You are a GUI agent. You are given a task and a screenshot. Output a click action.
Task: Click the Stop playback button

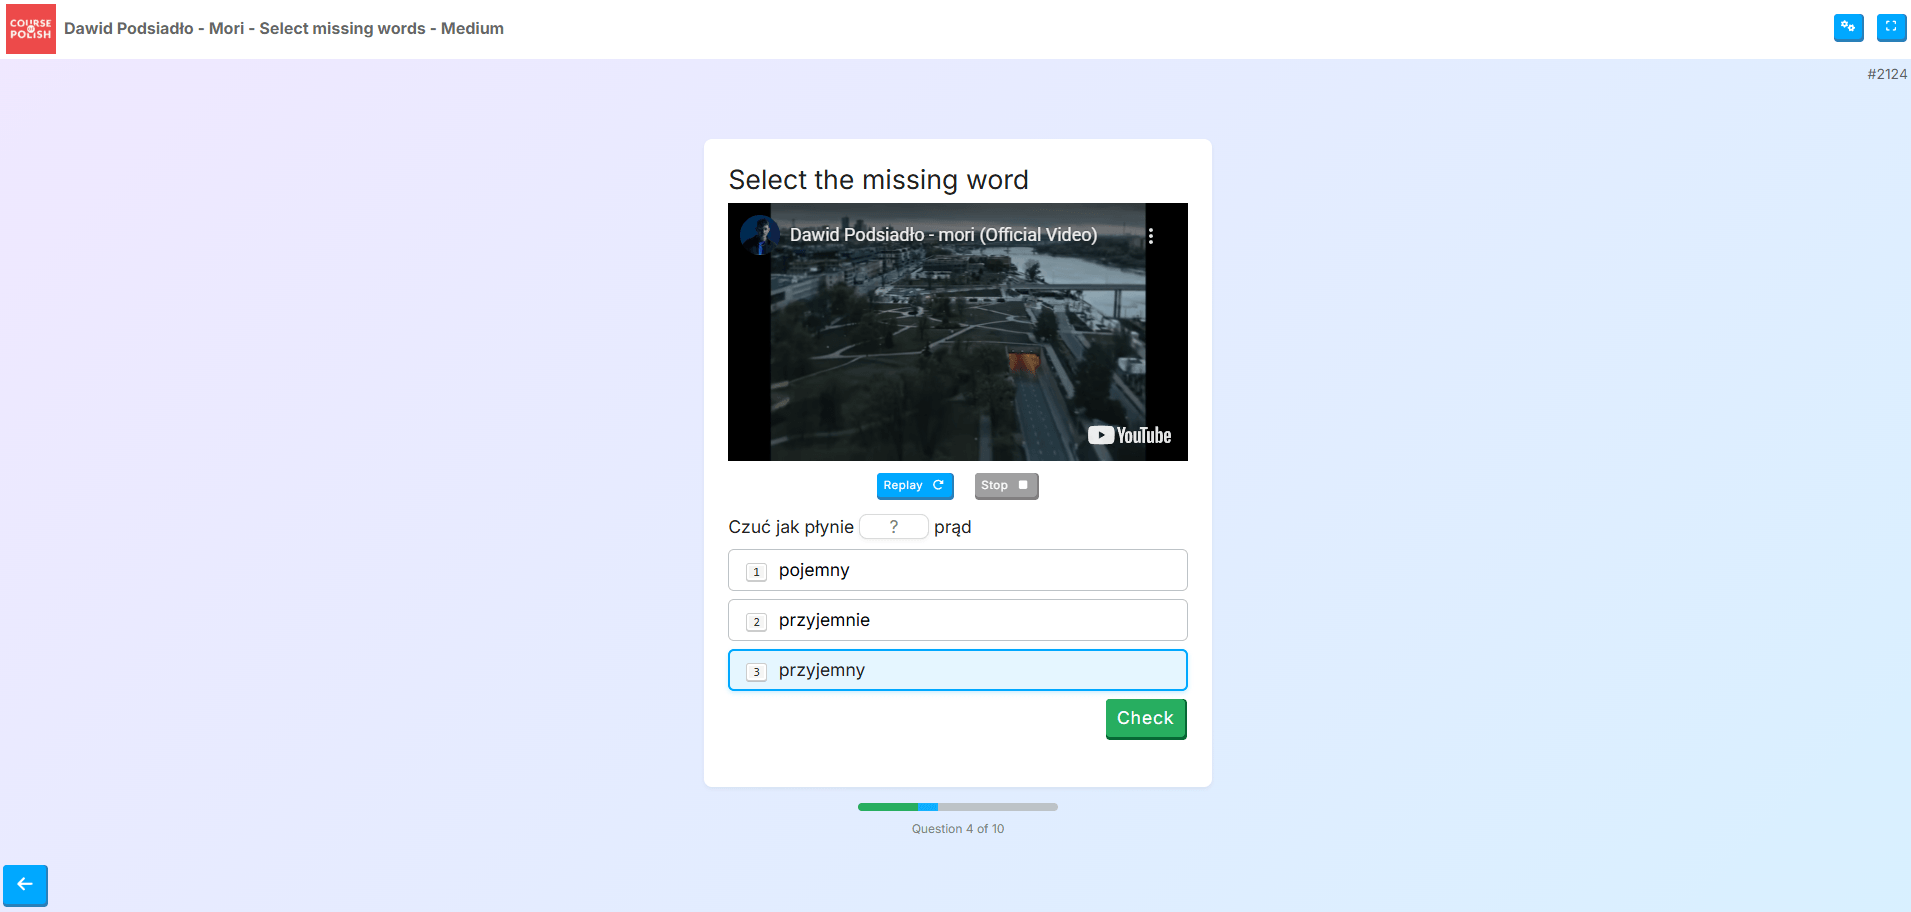1005,485
